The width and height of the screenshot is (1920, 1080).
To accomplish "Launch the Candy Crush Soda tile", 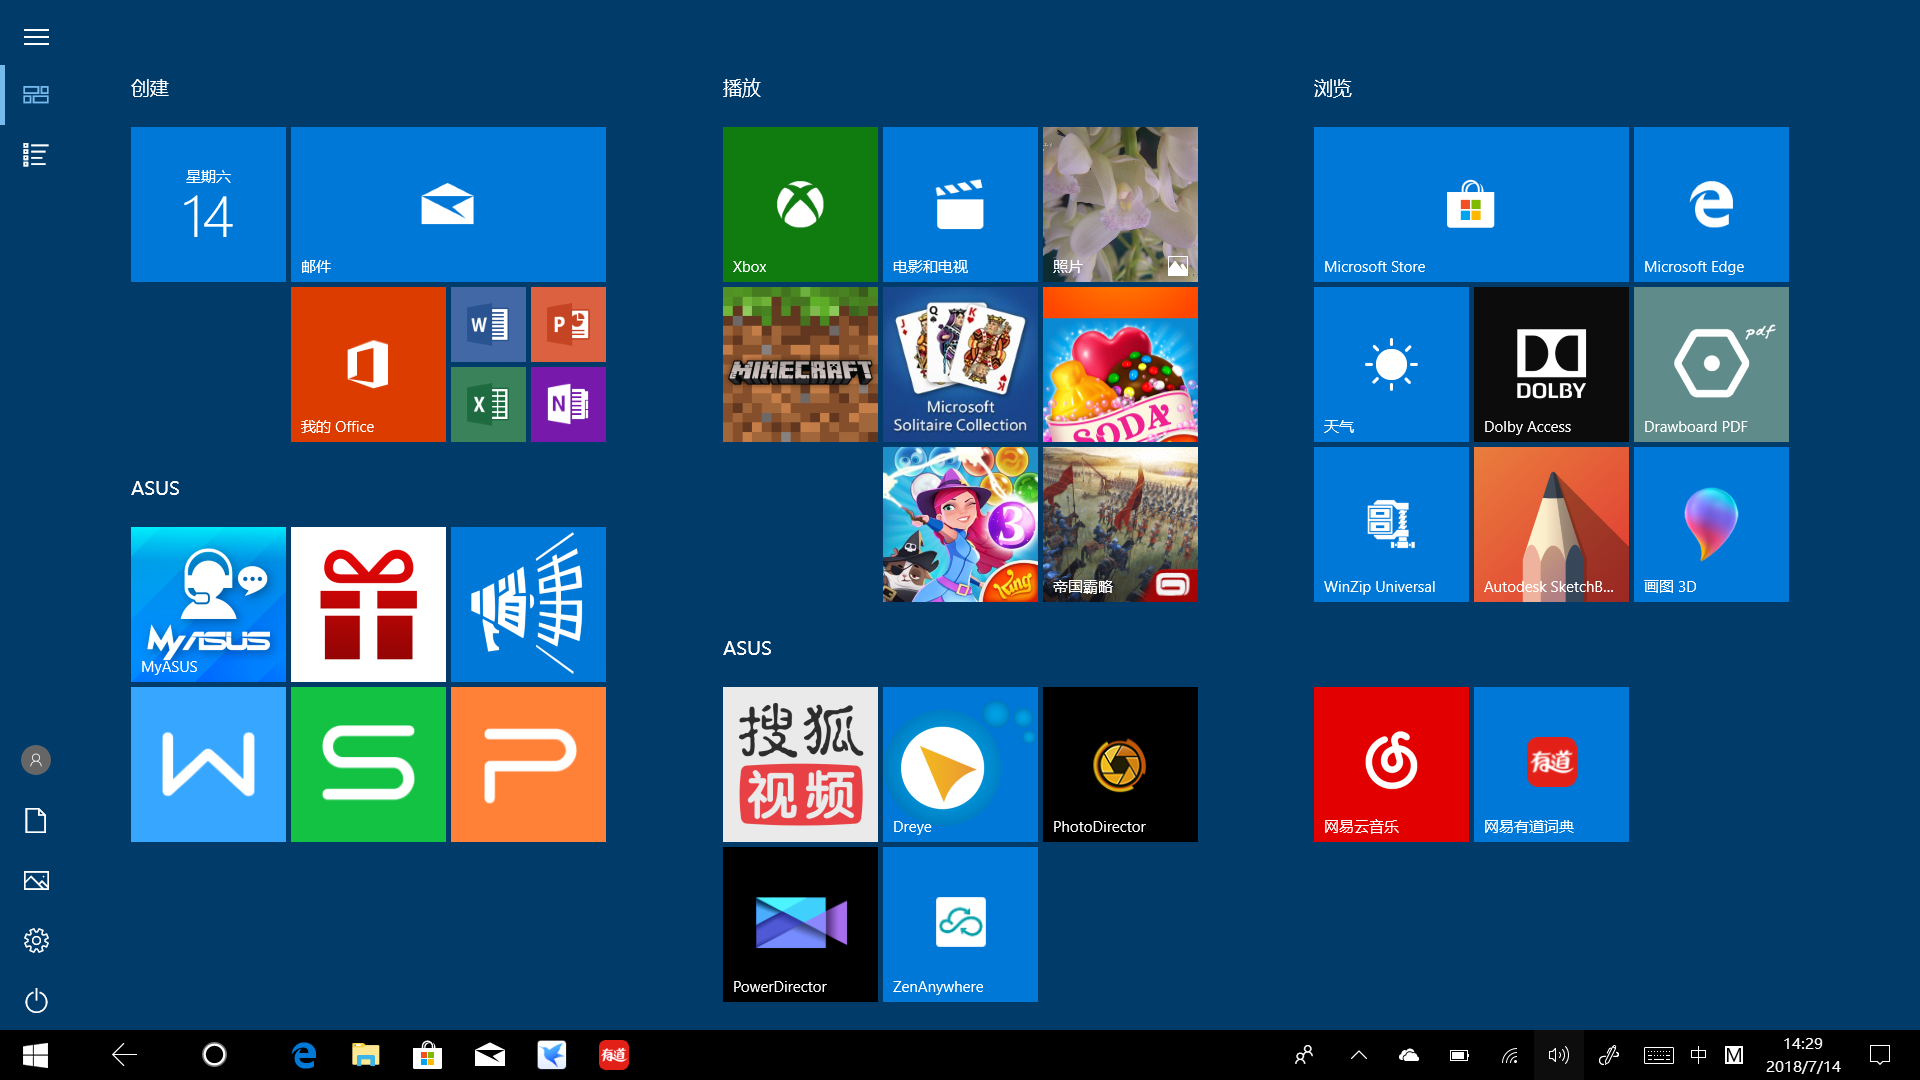I will [1120, 364].
